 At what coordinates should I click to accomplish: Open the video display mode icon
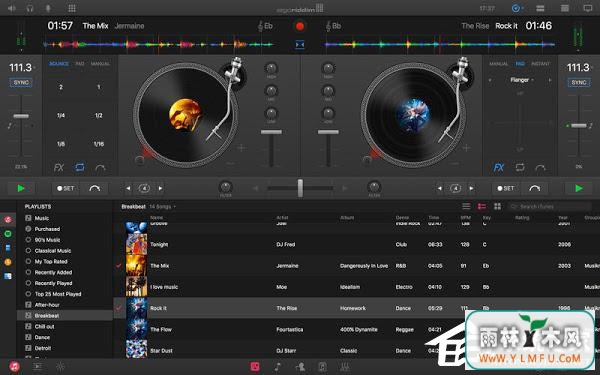point(588,8)
